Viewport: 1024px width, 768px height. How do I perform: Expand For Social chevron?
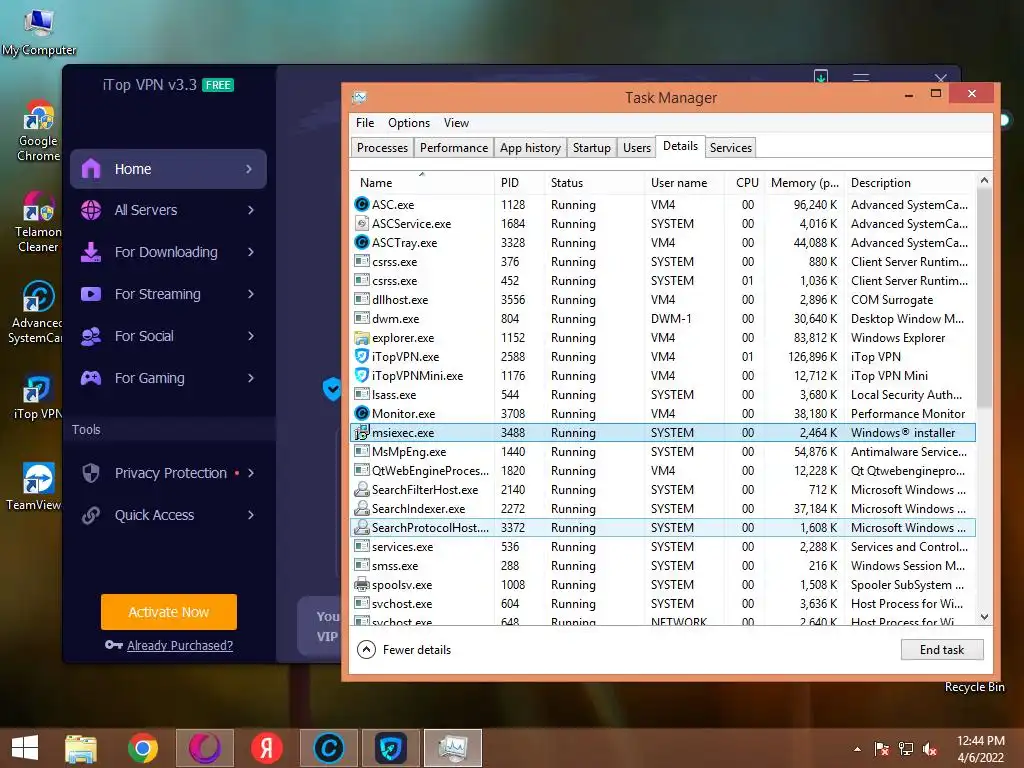pos(251,336)
